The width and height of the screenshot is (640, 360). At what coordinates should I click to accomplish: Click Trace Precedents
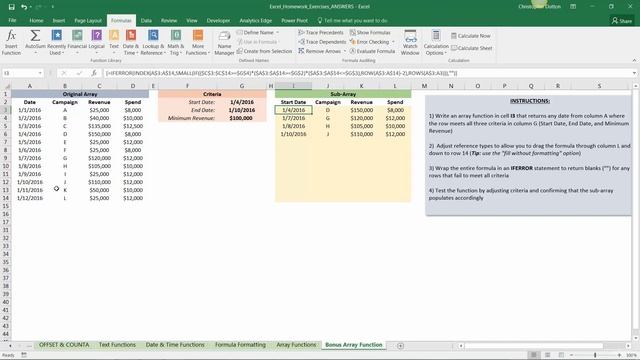coord(321,32)
